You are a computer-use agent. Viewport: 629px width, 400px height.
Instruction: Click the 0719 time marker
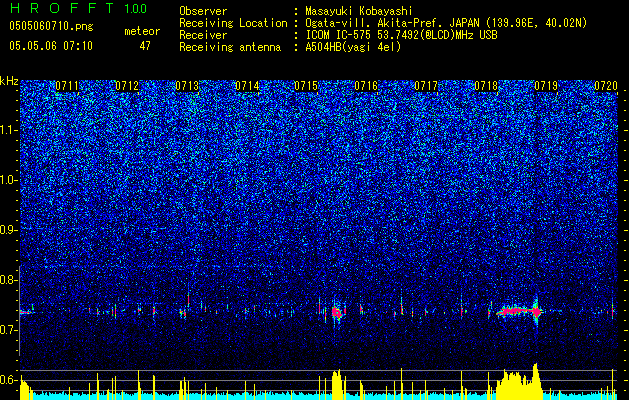pyautogui.click(x=546, y=86)
